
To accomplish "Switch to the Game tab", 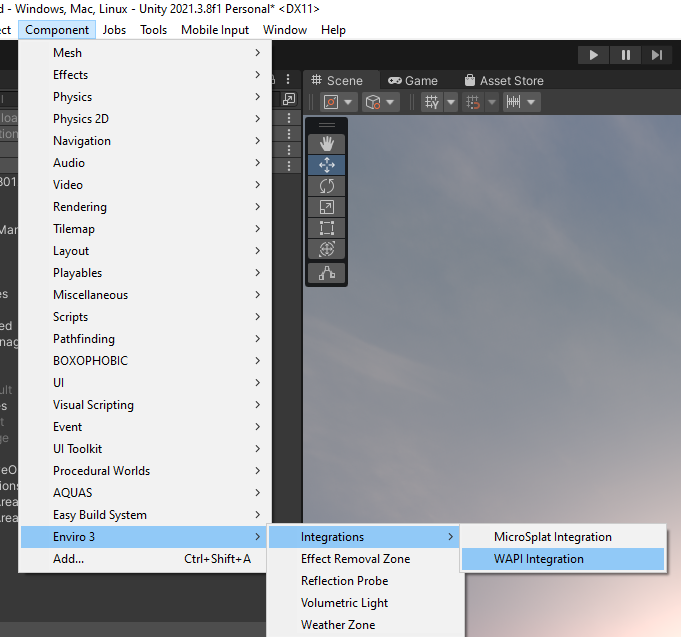I will pos(413,80).
